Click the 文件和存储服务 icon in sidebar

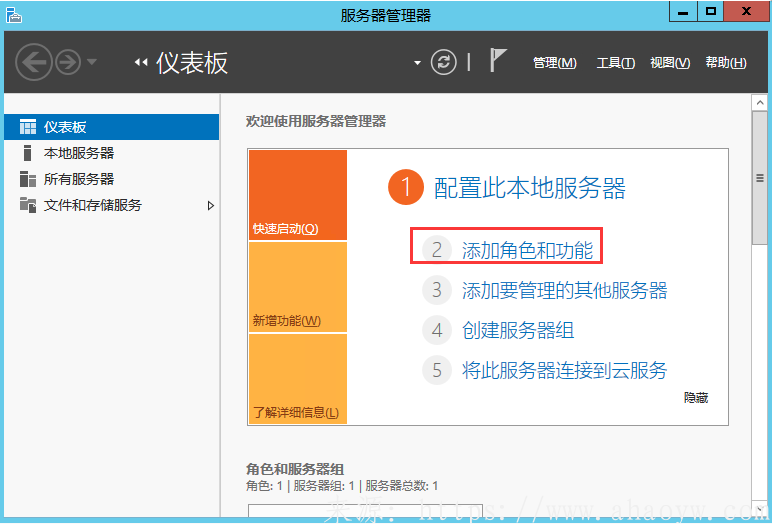[x=27, y=205]
